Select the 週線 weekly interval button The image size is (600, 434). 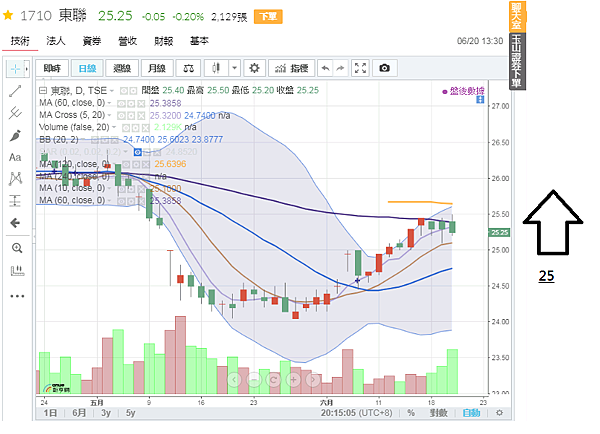pyautogui.click(x=122, y=69)
